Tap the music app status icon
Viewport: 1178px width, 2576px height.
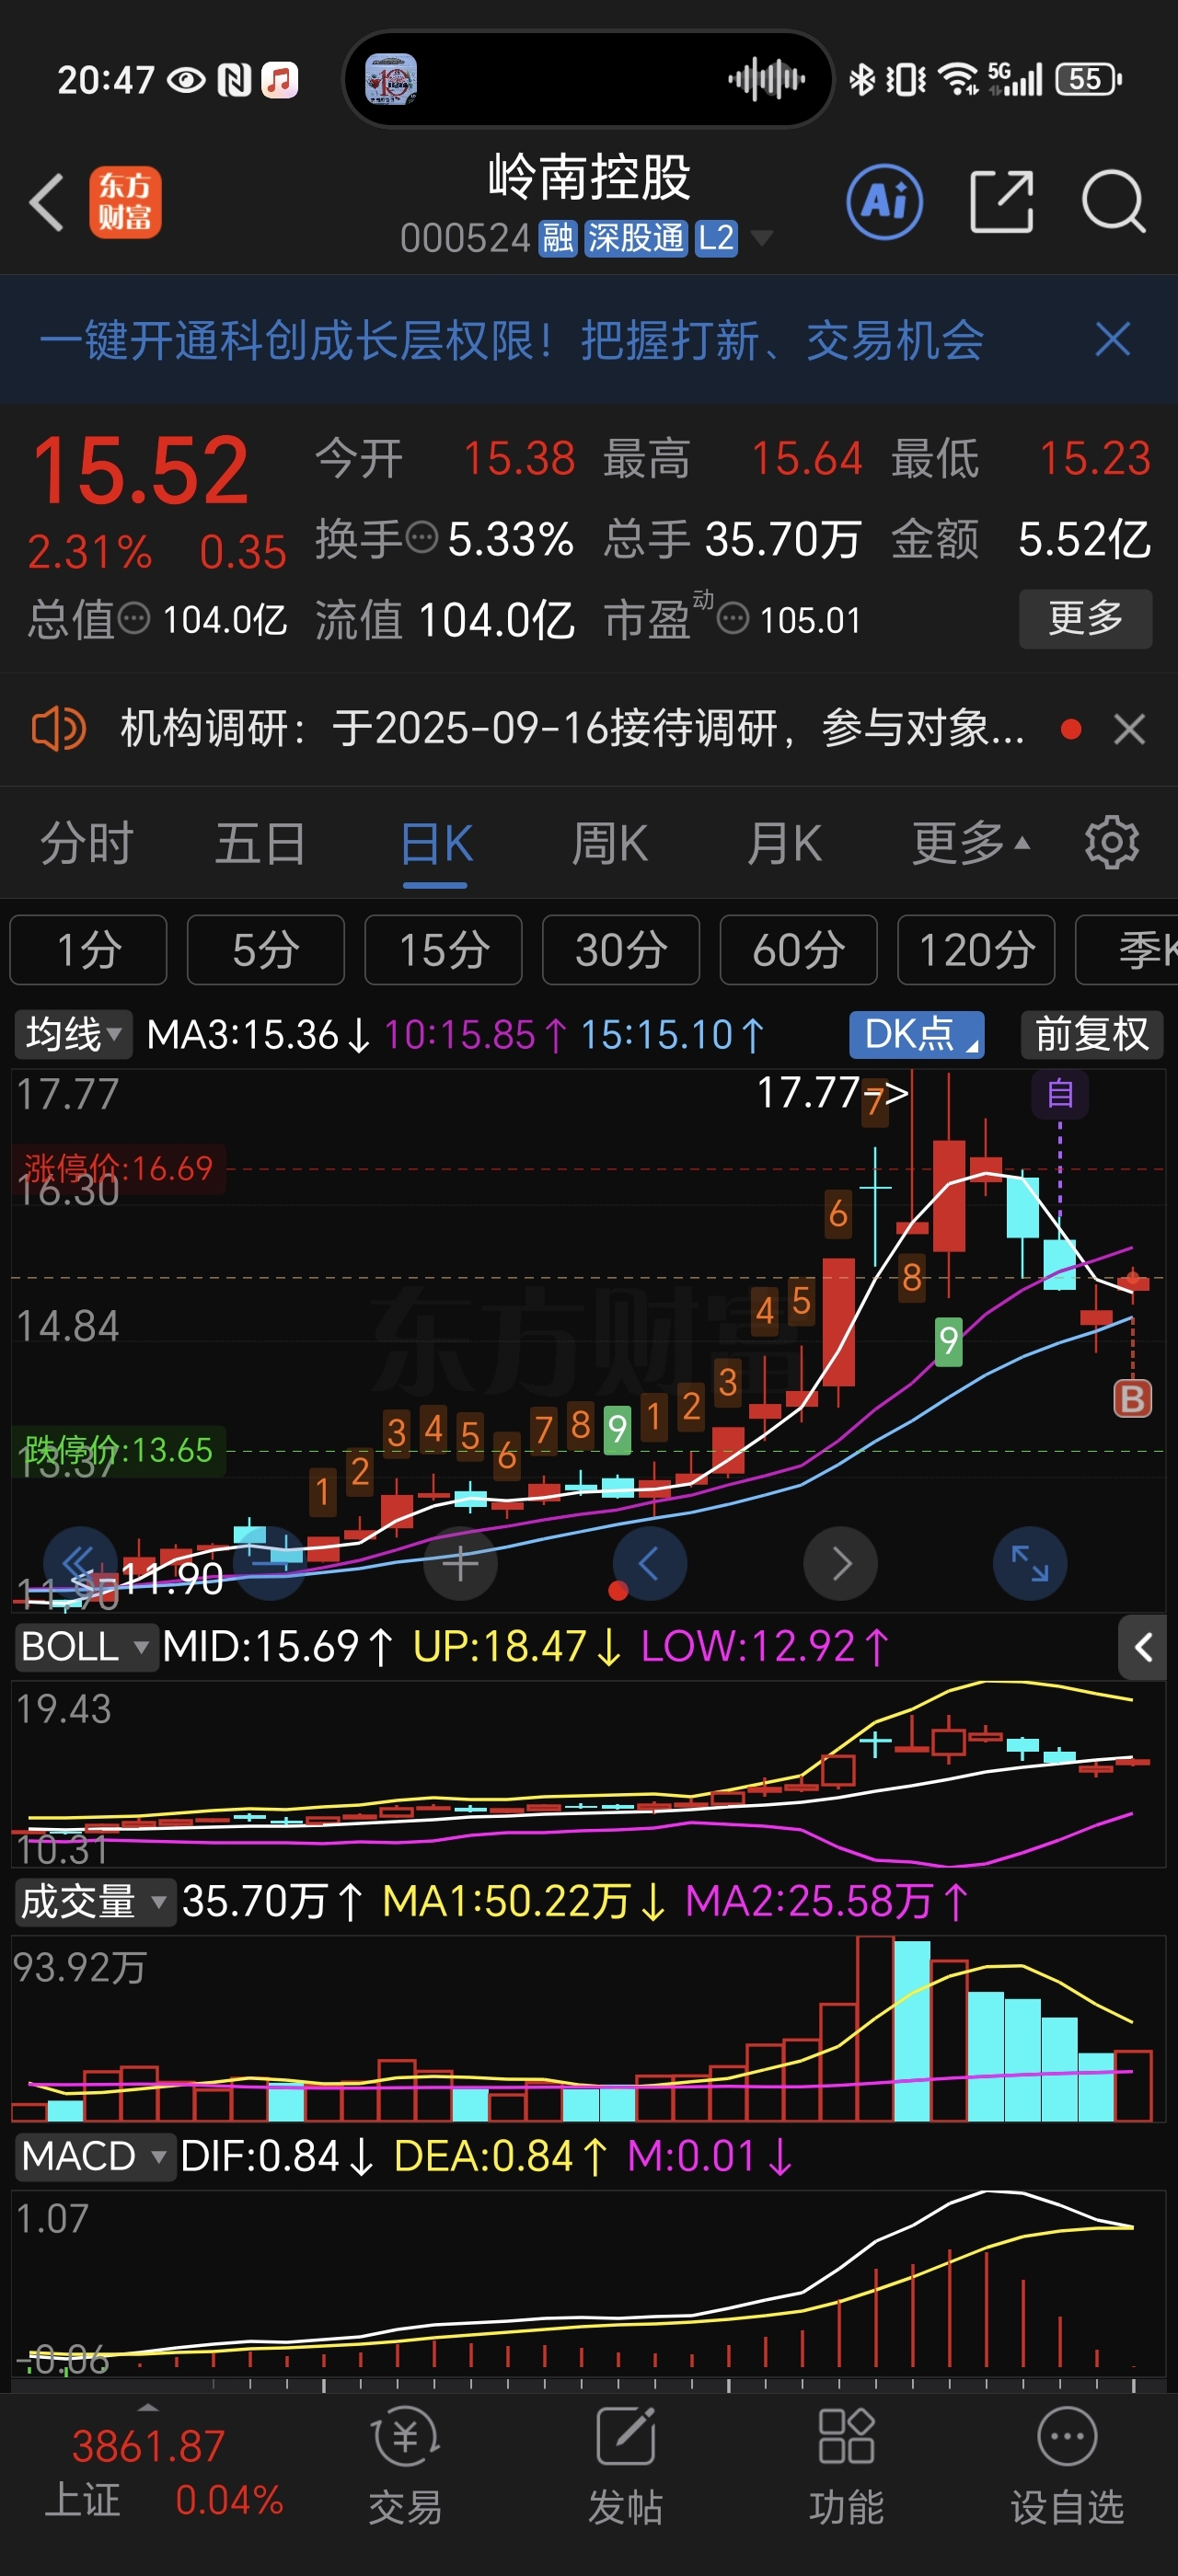[x=280, y=79]
